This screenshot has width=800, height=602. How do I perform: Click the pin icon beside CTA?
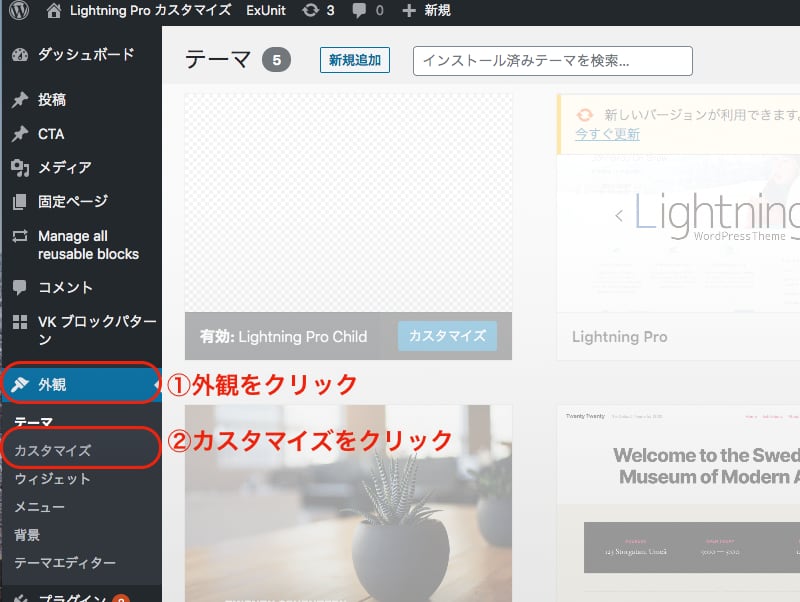pos(20,134)
